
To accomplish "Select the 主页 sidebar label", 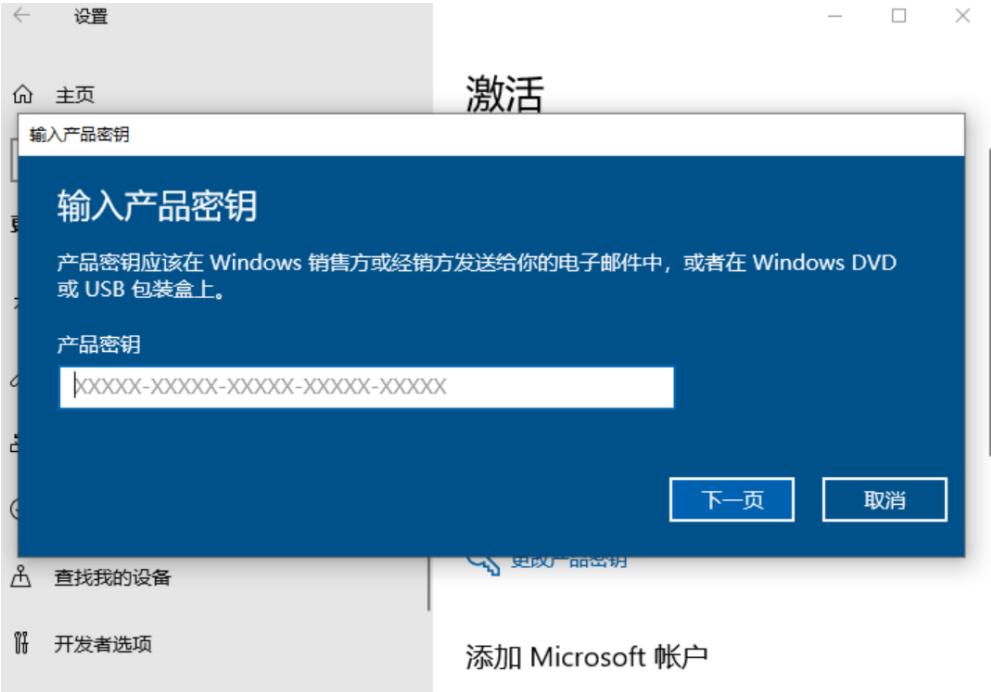I will 75,95.
